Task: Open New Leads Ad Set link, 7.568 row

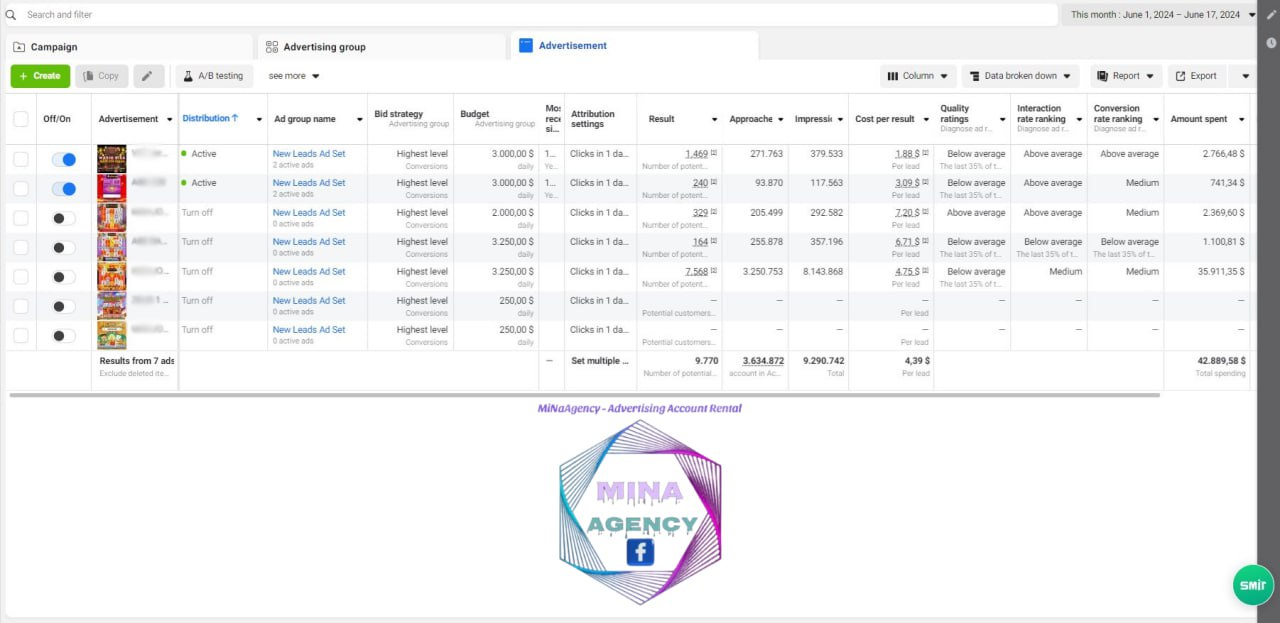Action: point(309,271)
